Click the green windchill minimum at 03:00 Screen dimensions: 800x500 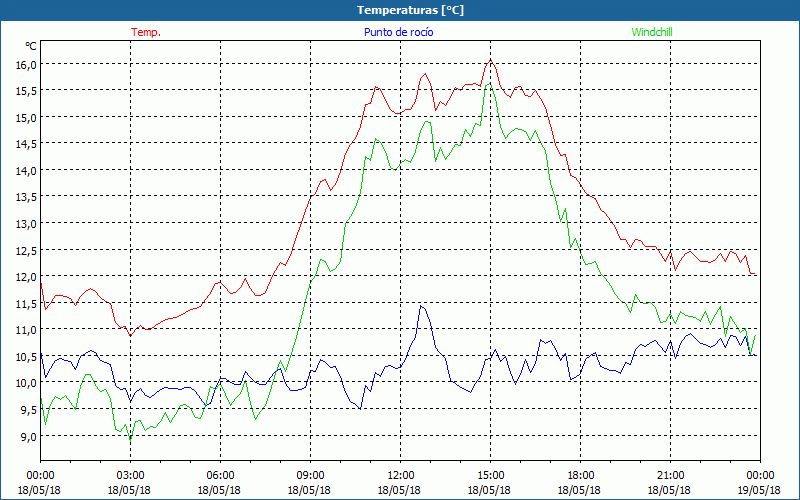point(130,440)
